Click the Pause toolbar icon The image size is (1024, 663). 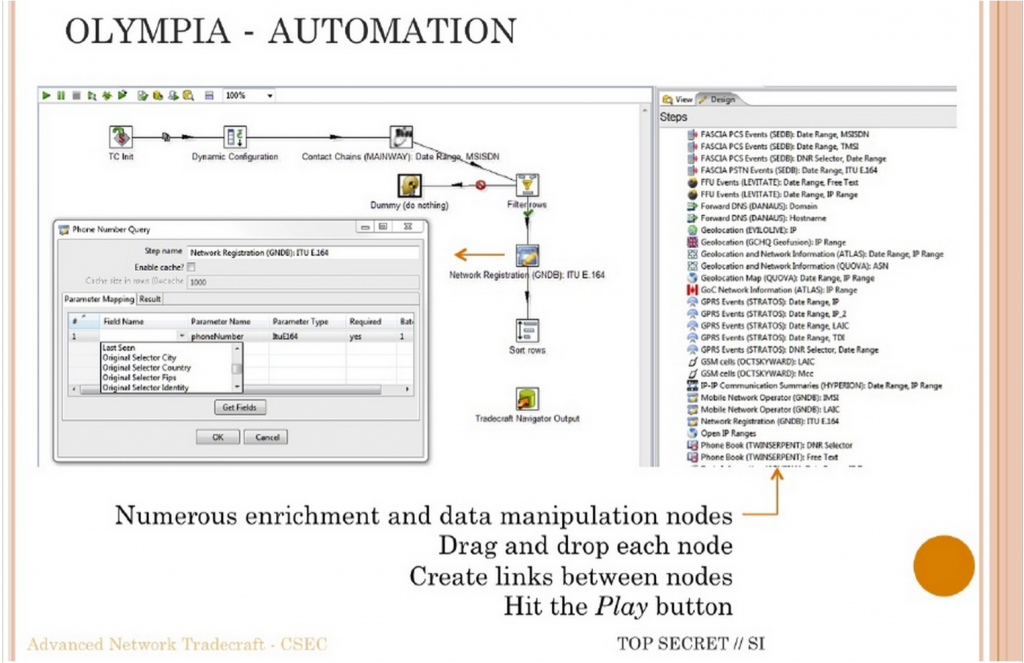point(62,95)
